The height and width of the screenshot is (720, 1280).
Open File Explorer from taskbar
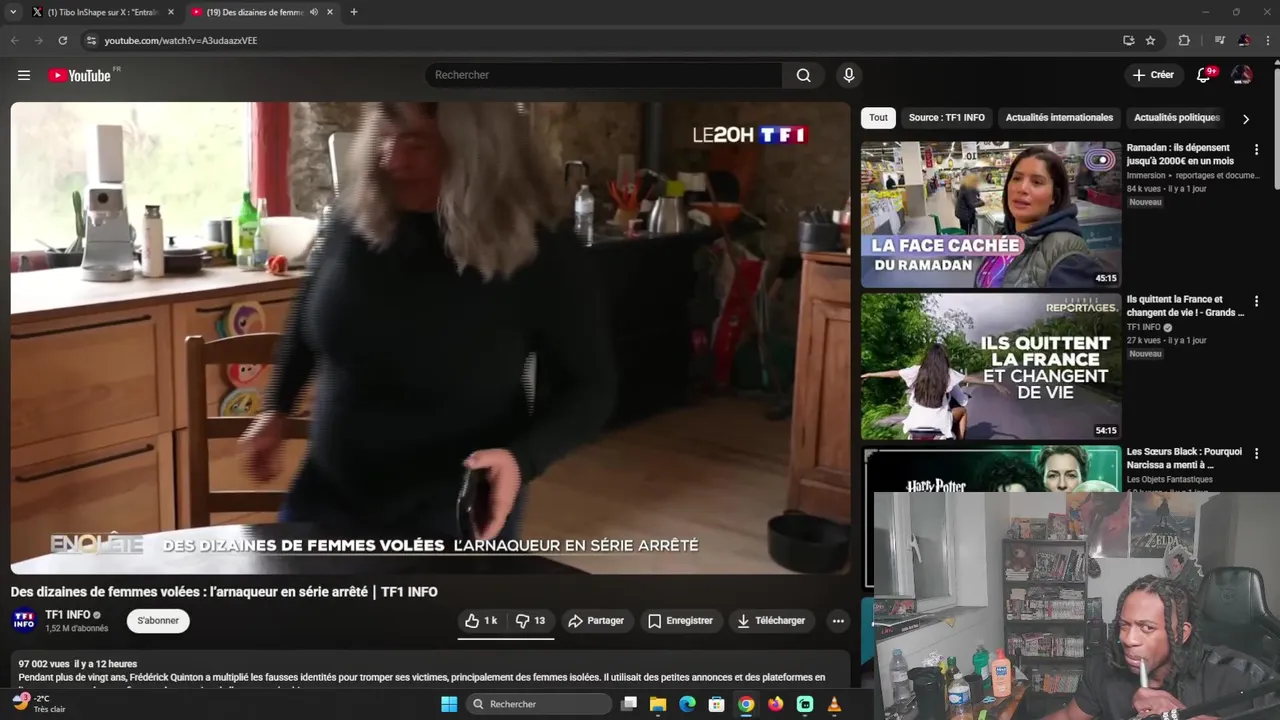tap(658, 704)
